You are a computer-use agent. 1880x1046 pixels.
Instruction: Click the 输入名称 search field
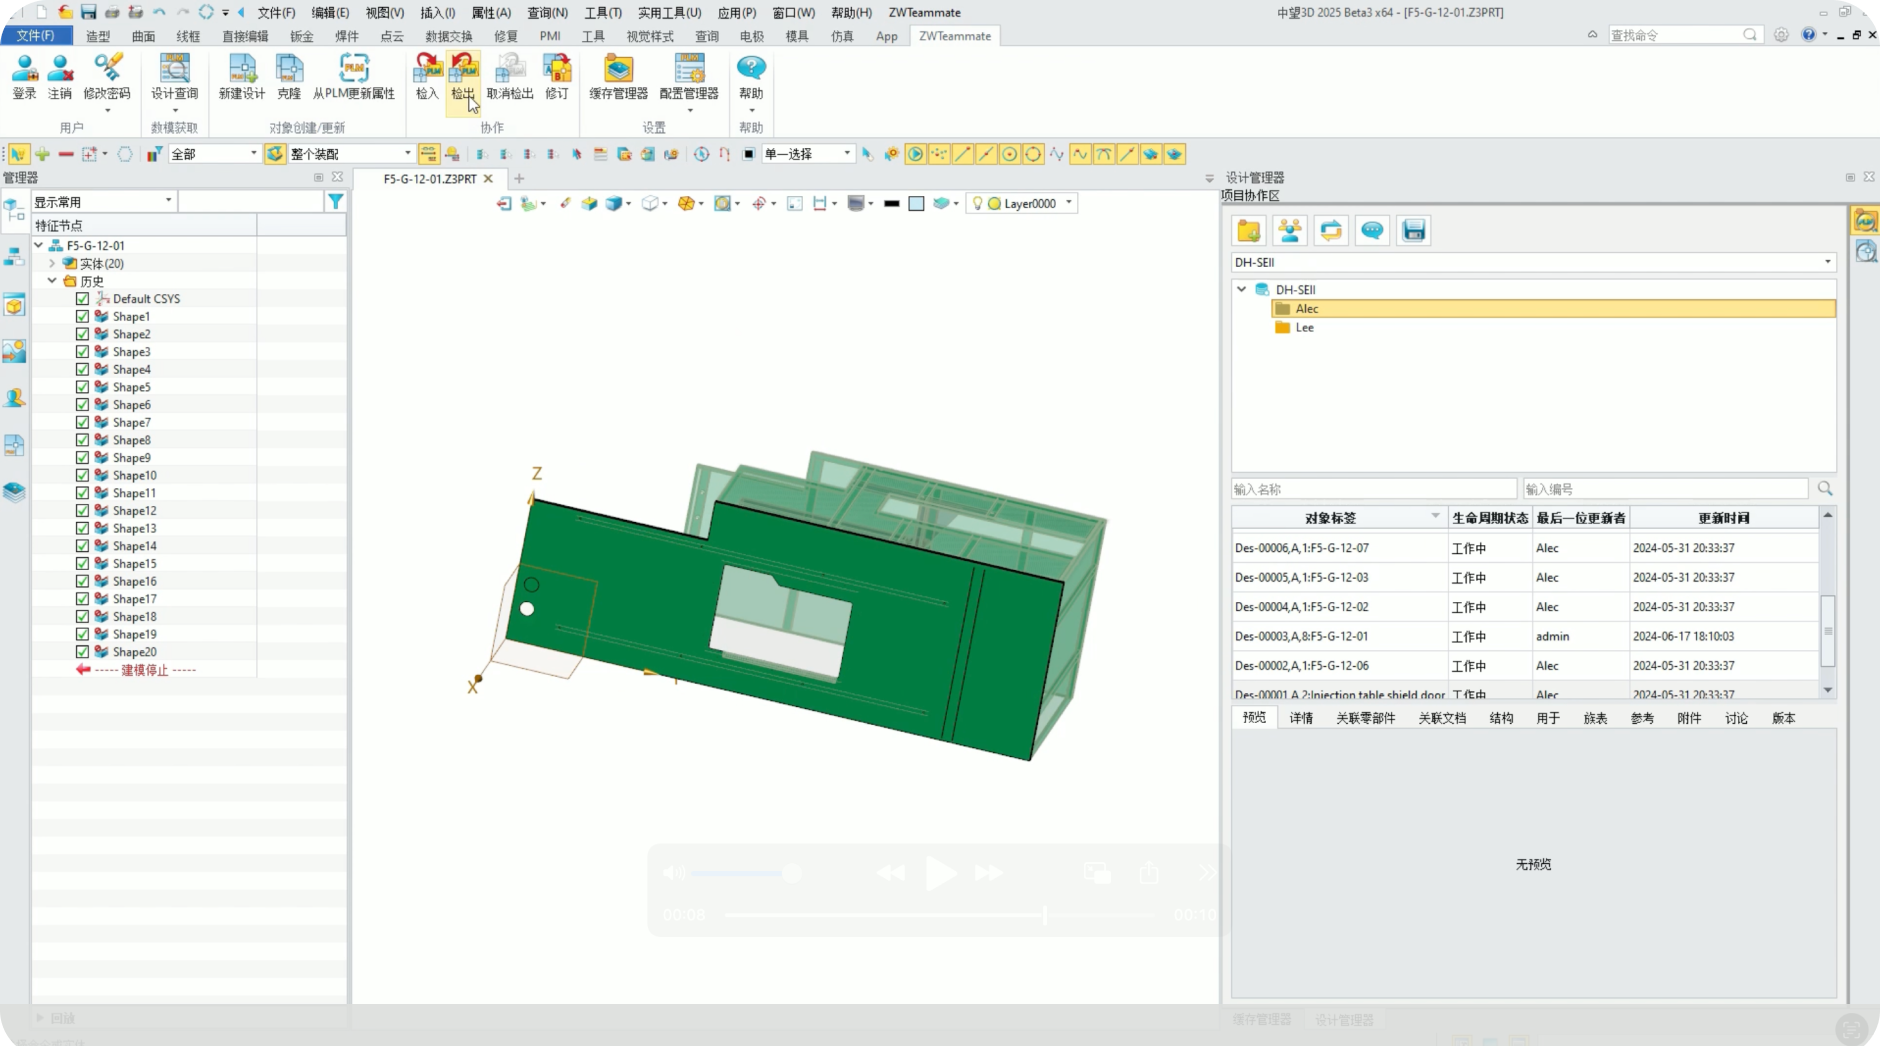tap(1373, 489)
